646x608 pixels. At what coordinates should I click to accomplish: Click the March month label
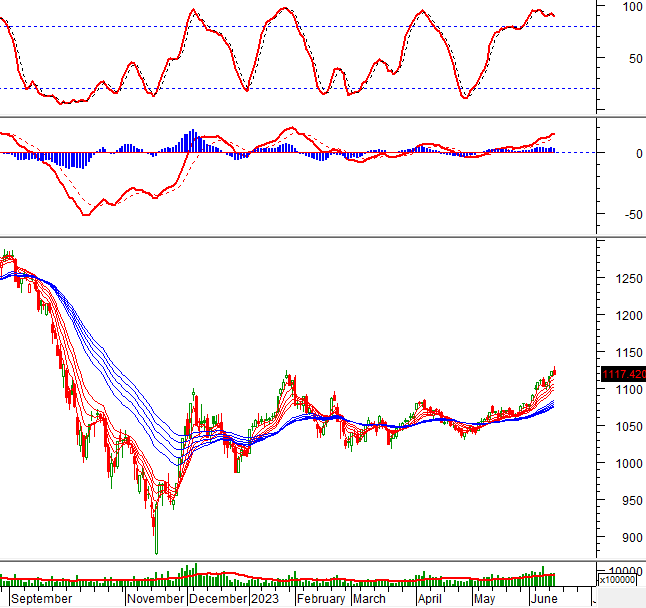(x=369, y=598)
